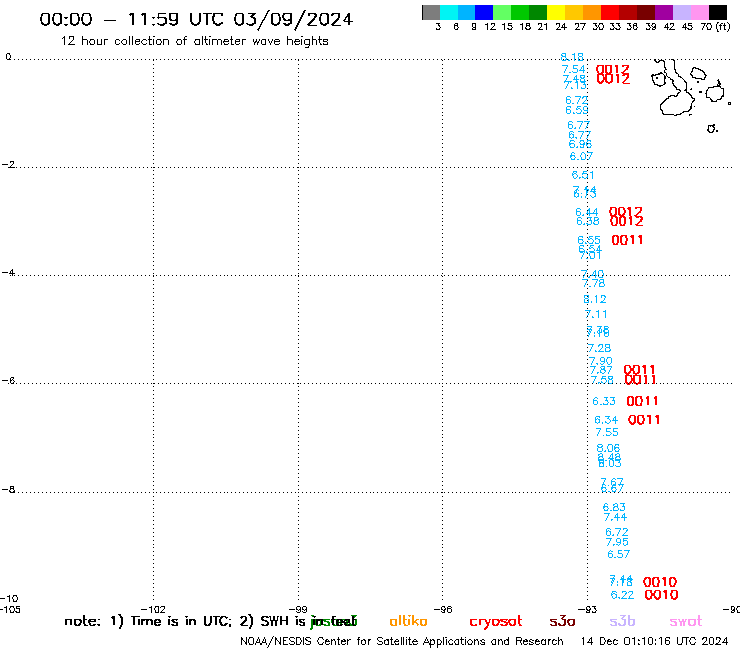Screen dimensions: 740x650
Task: Select the purple legend color swatch
Action: click(x=664, y=12)
